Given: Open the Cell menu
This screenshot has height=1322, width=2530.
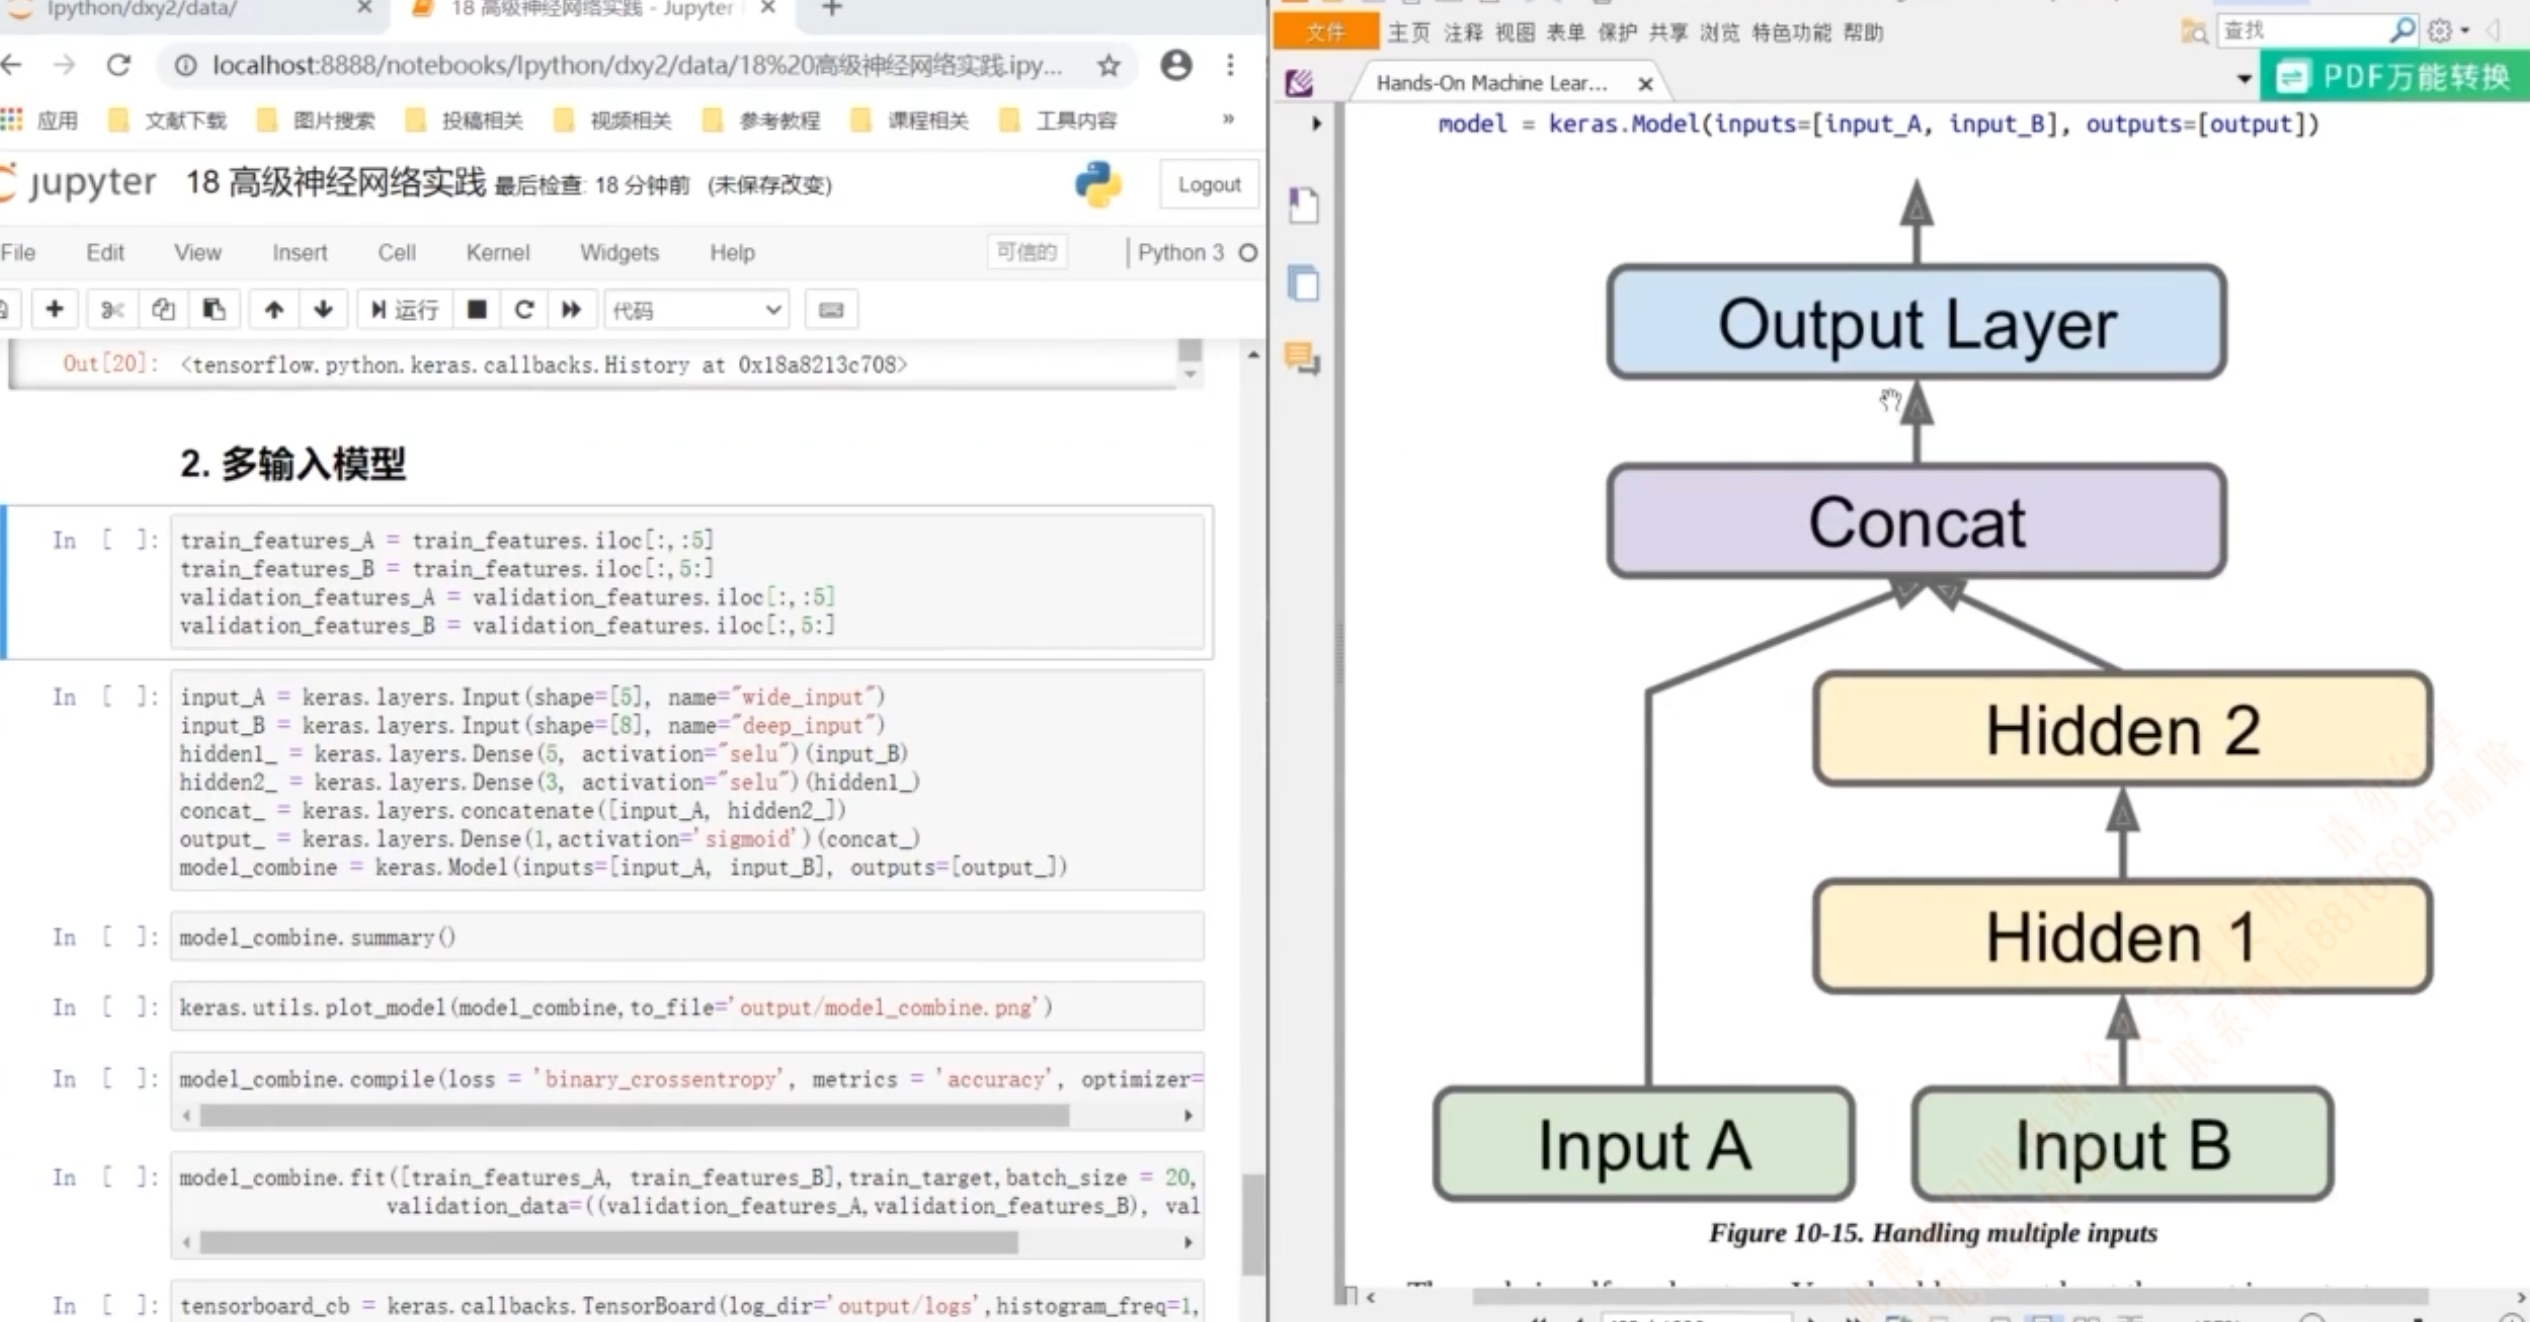Looking at the screenshot, I should pyautogui.click(x=397, y=251).
